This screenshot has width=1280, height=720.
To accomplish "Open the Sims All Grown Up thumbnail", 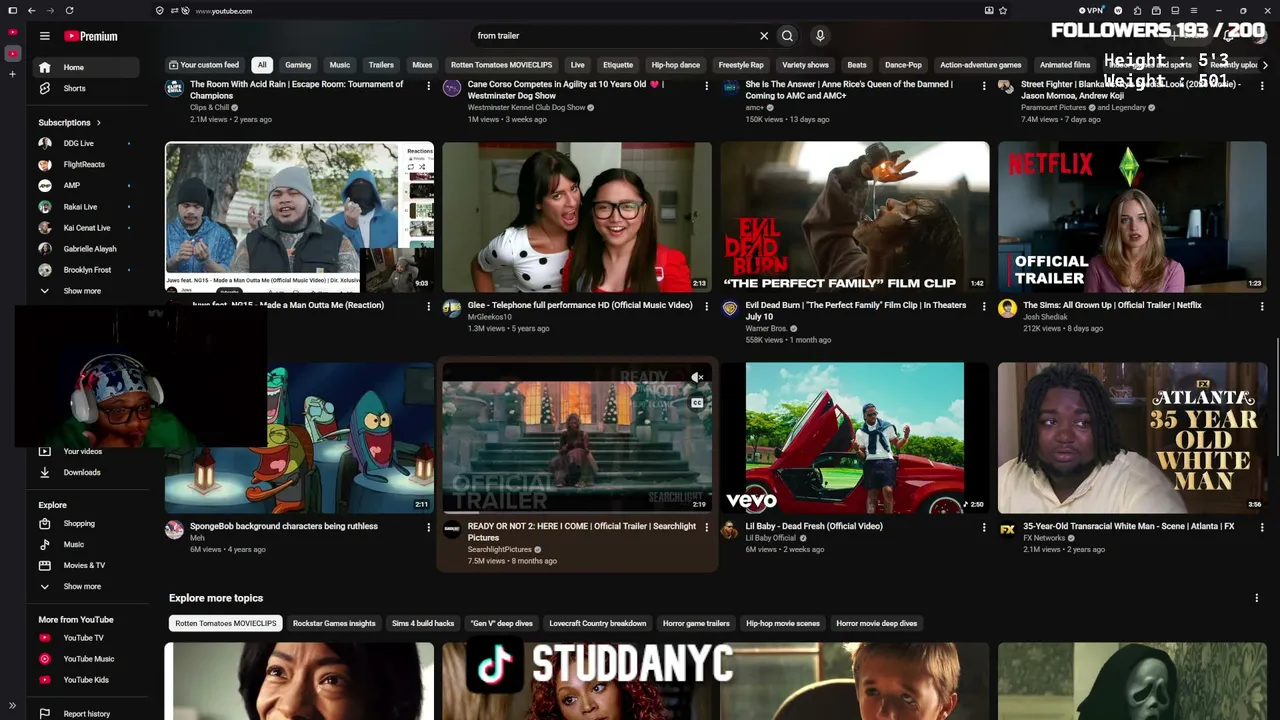I will 1132,217.
